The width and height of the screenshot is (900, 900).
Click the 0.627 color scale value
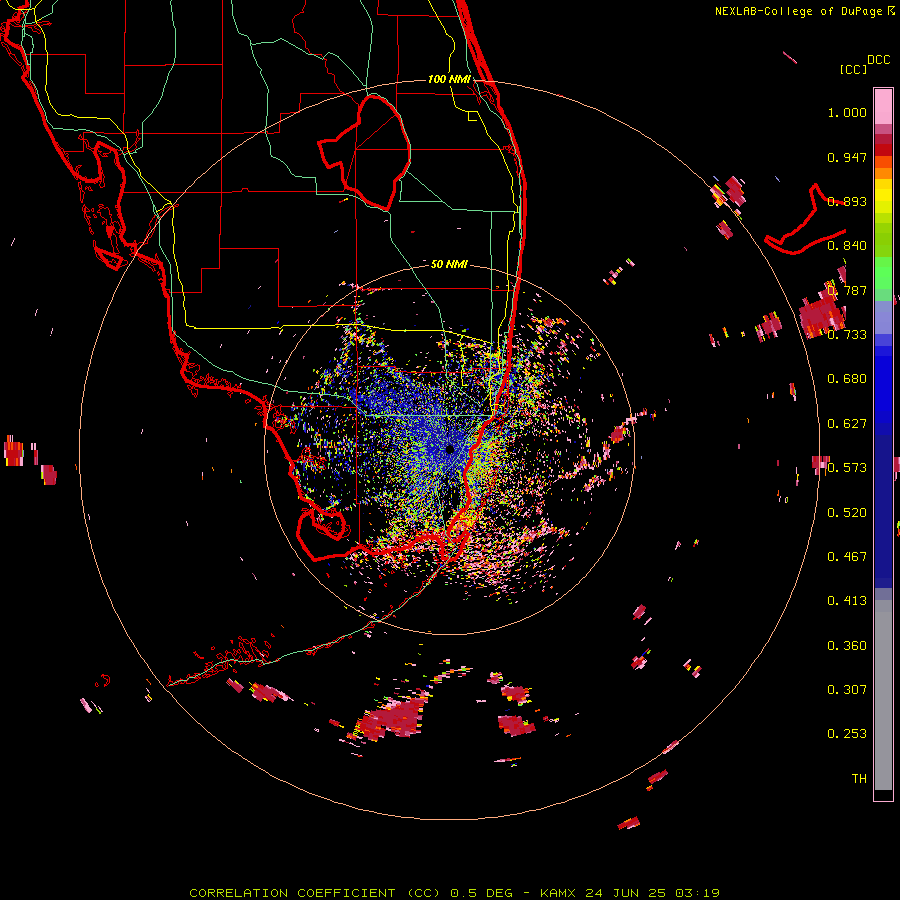click(847, 424)
